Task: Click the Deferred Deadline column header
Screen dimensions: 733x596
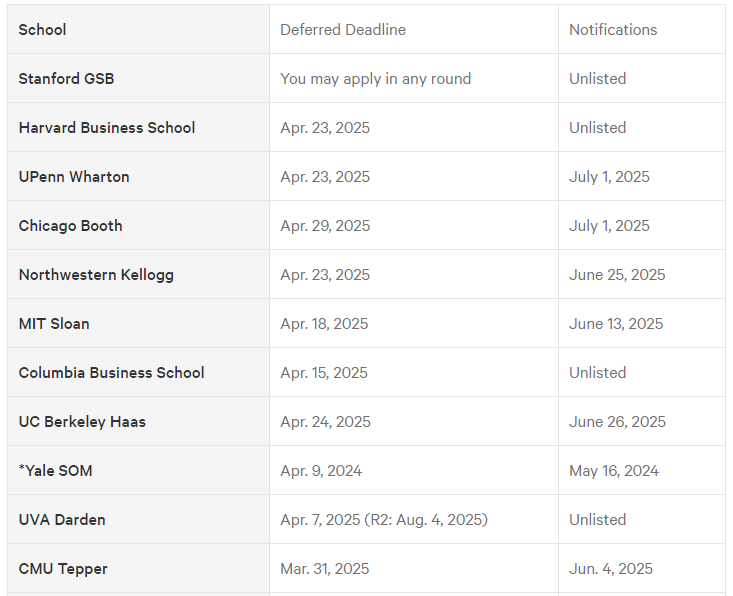Action: point(343,30)
